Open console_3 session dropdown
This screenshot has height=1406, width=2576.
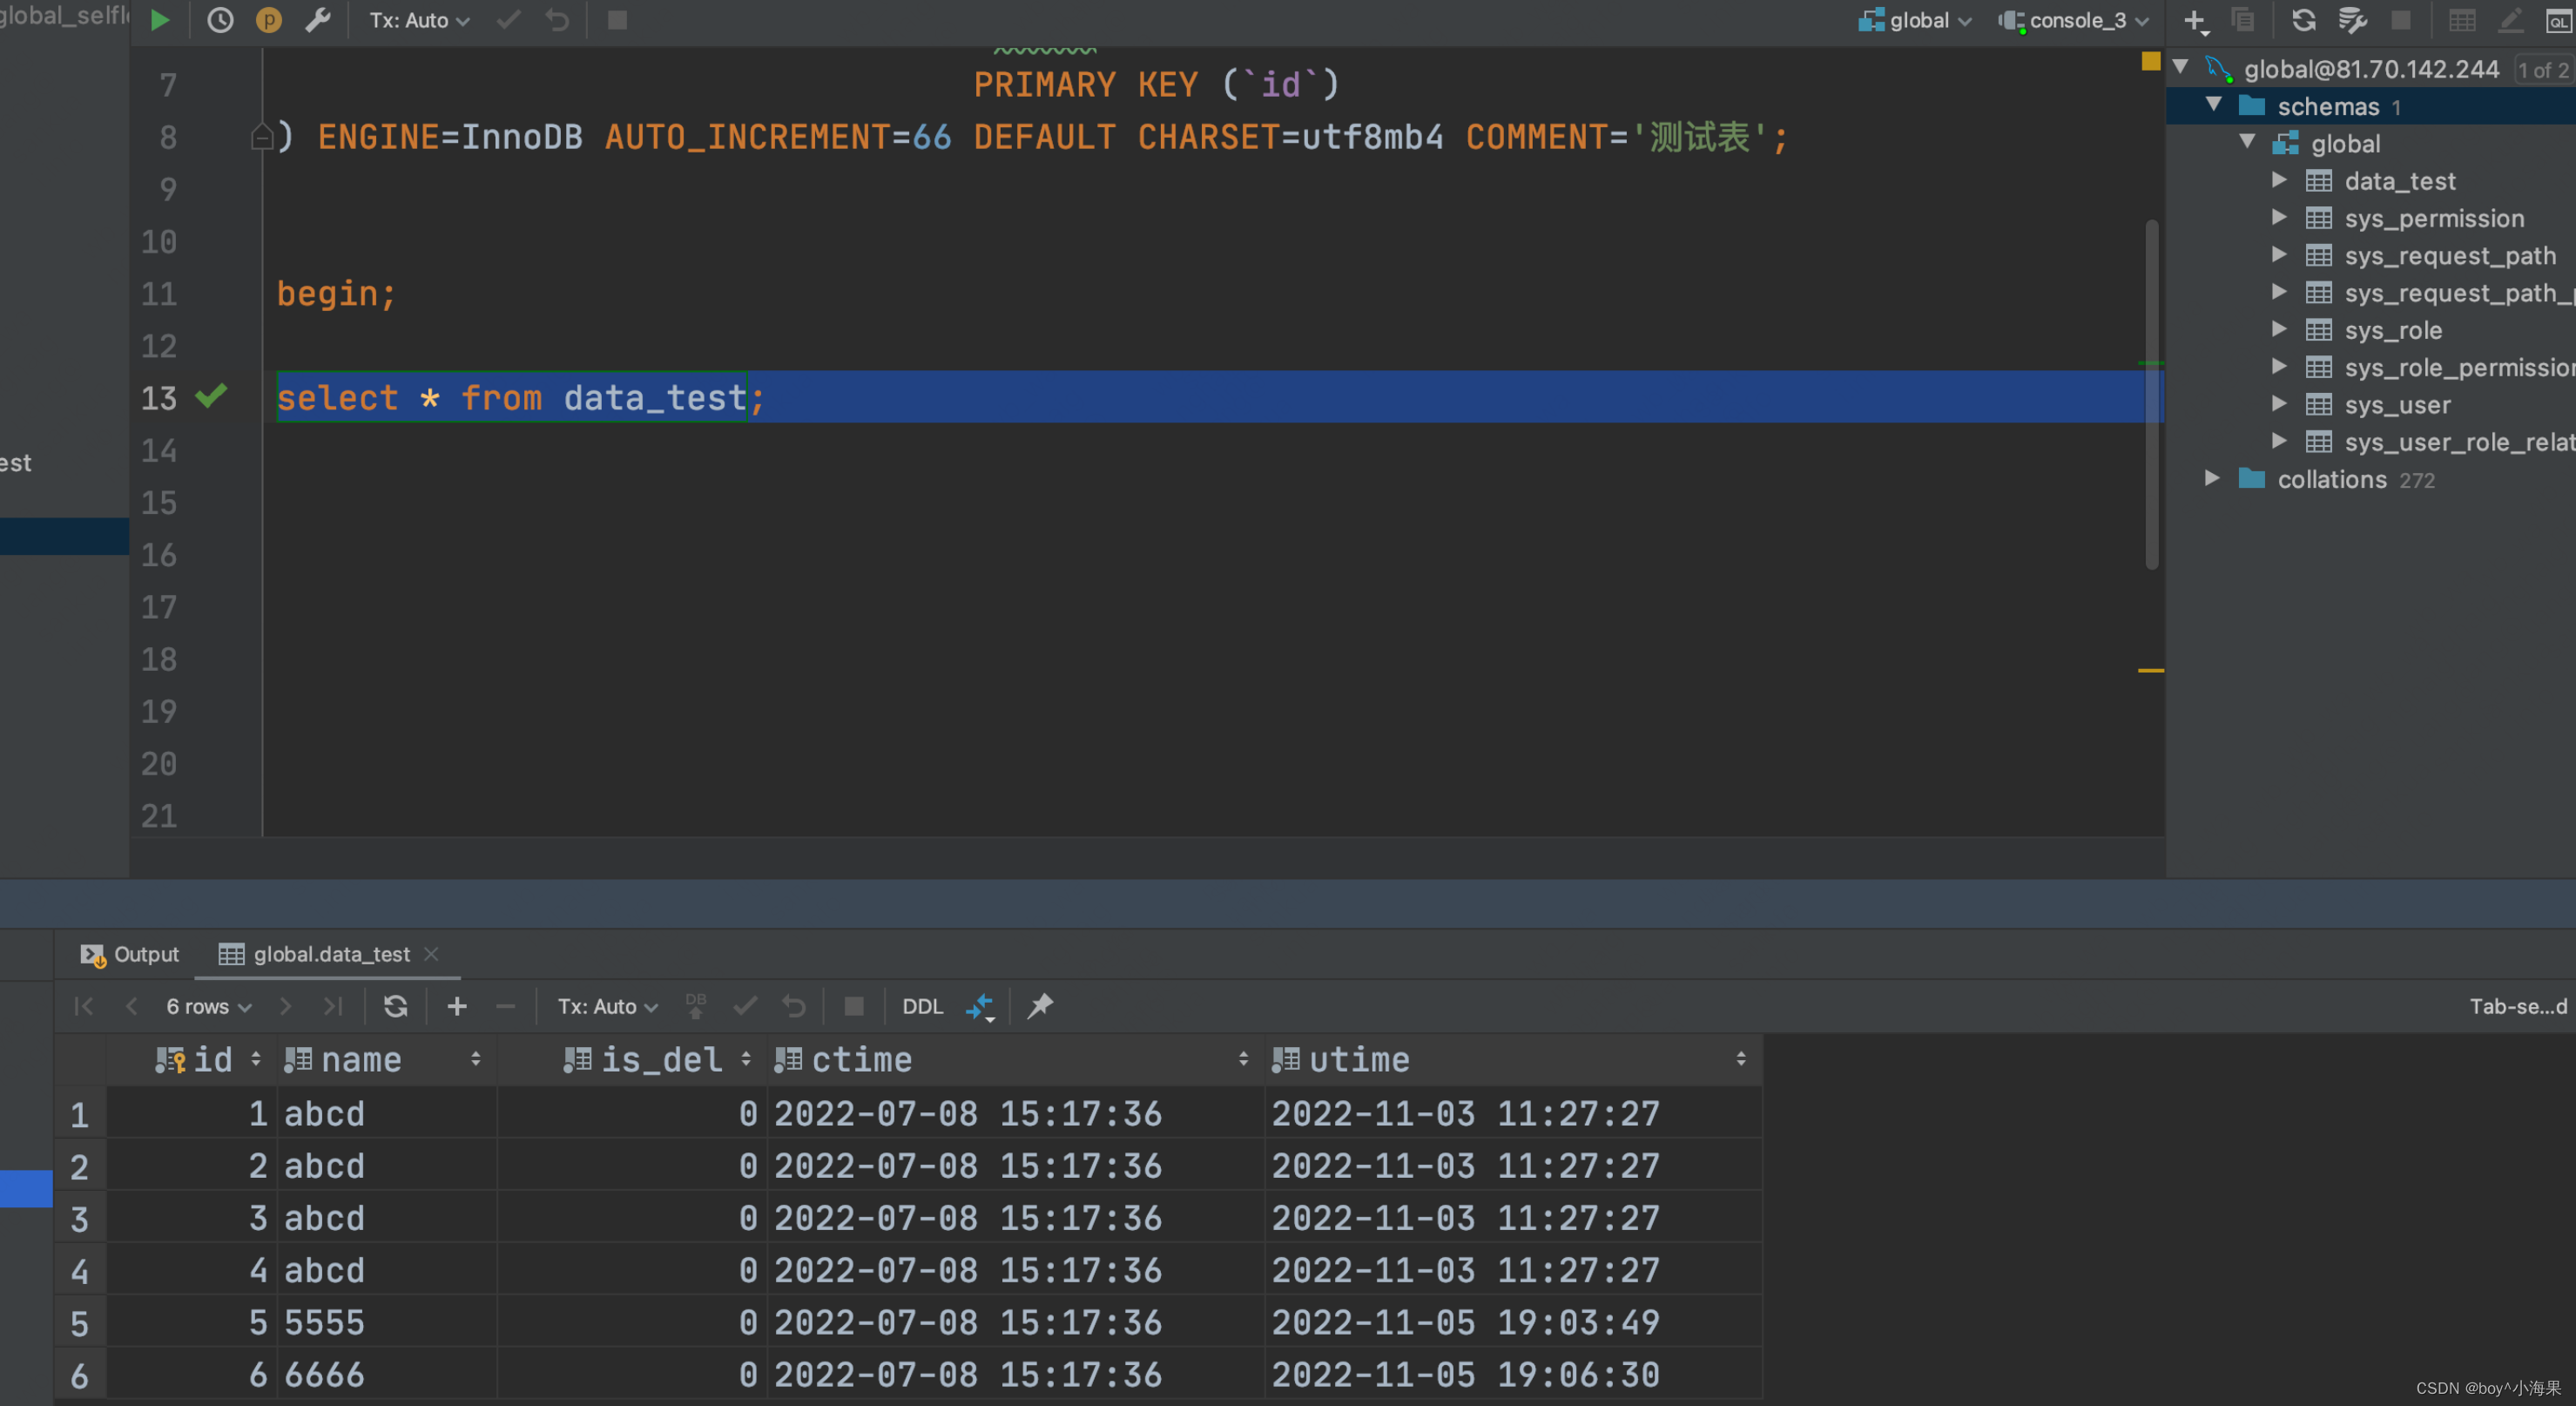coord(2076,20)
